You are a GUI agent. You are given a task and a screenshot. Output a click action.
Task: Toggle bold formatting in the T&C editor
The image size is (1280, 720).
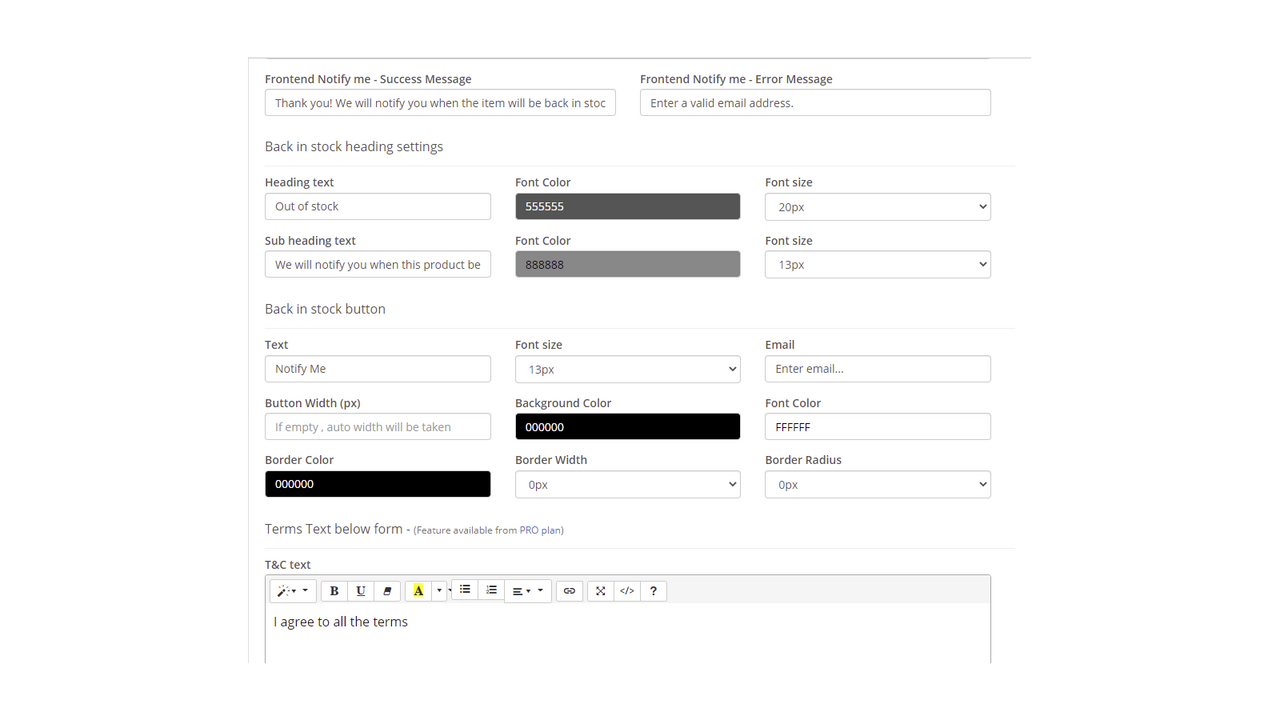coord(334,590)
